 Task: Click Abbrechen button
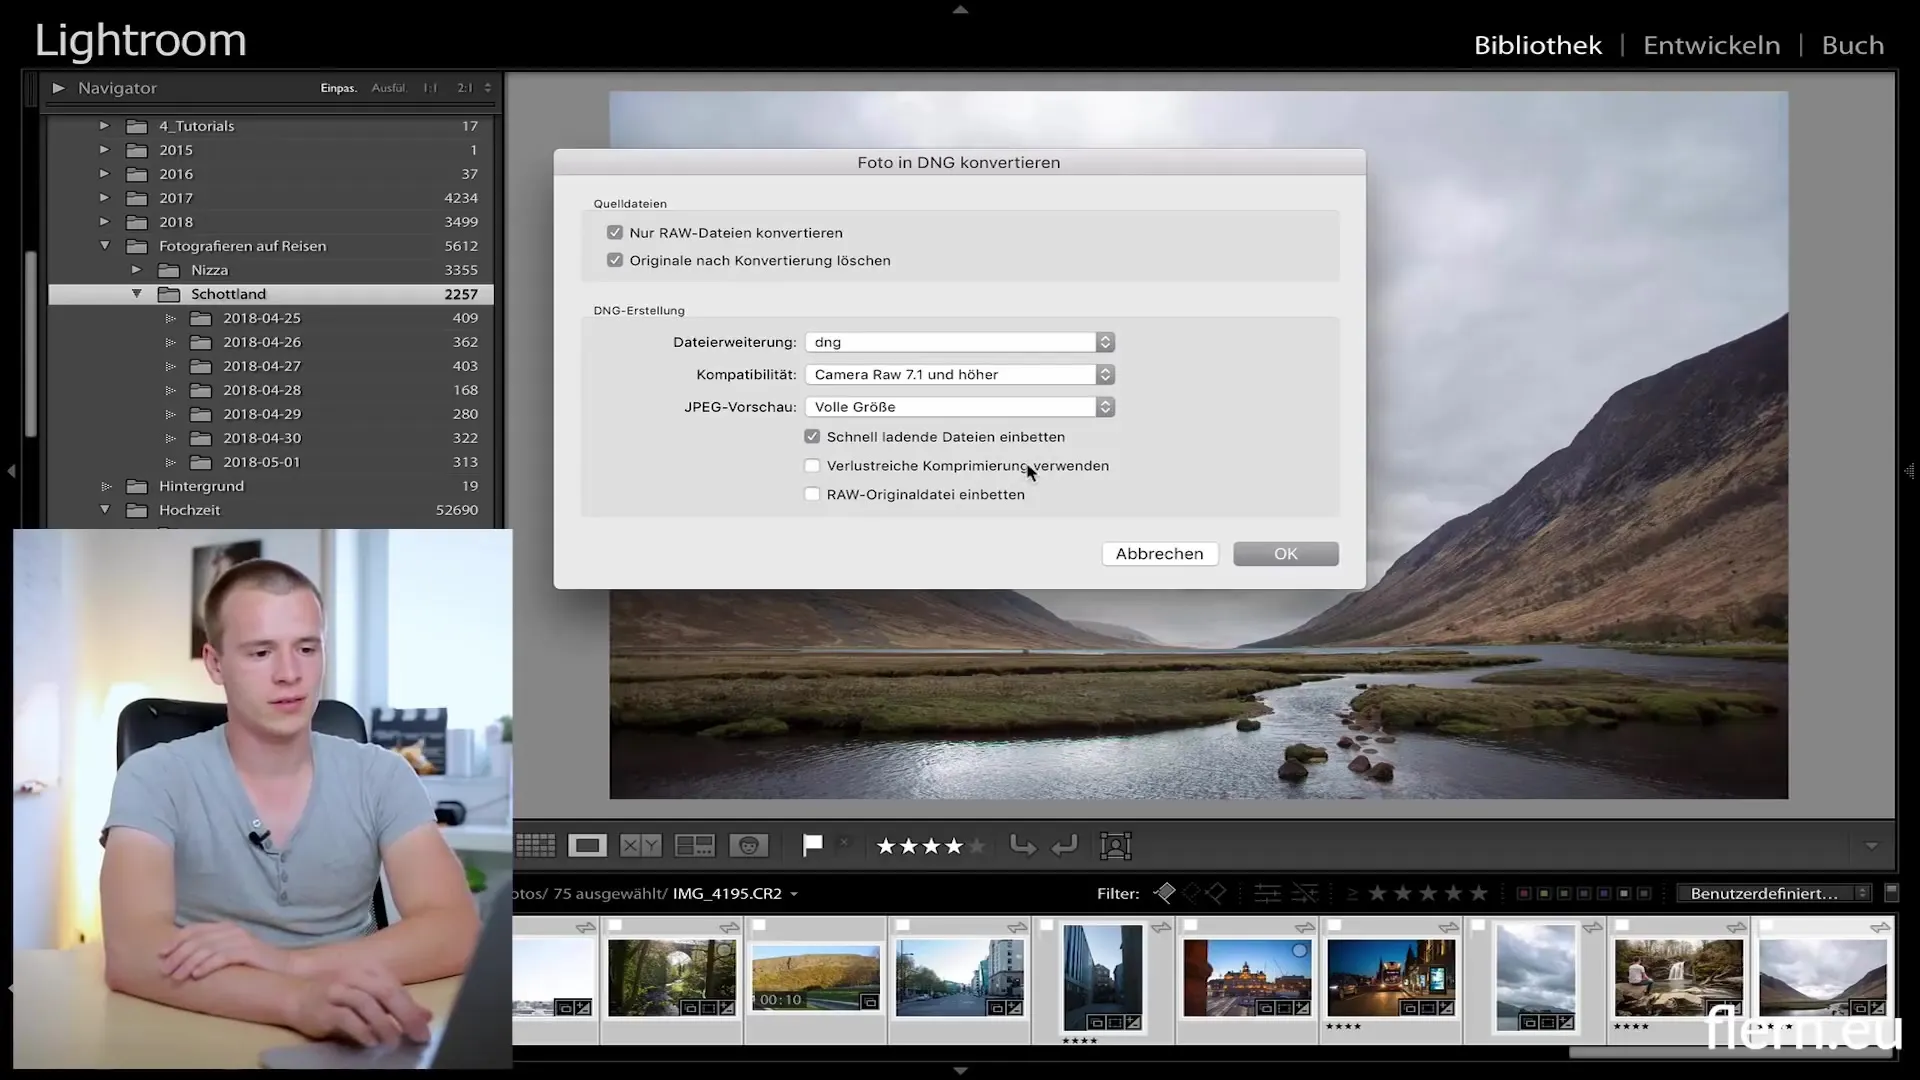click(1160, 554)
